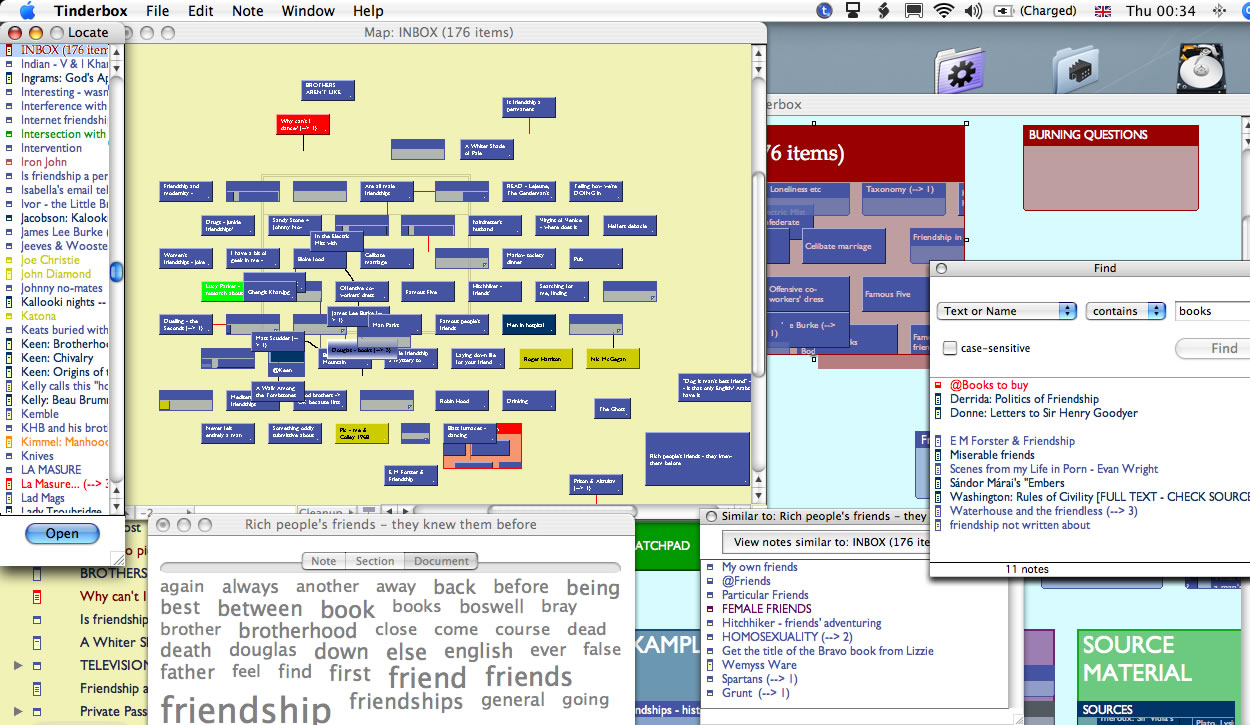
Task: Toggle the case-sensitive checkbox in Find
Action: pos(950,348)
